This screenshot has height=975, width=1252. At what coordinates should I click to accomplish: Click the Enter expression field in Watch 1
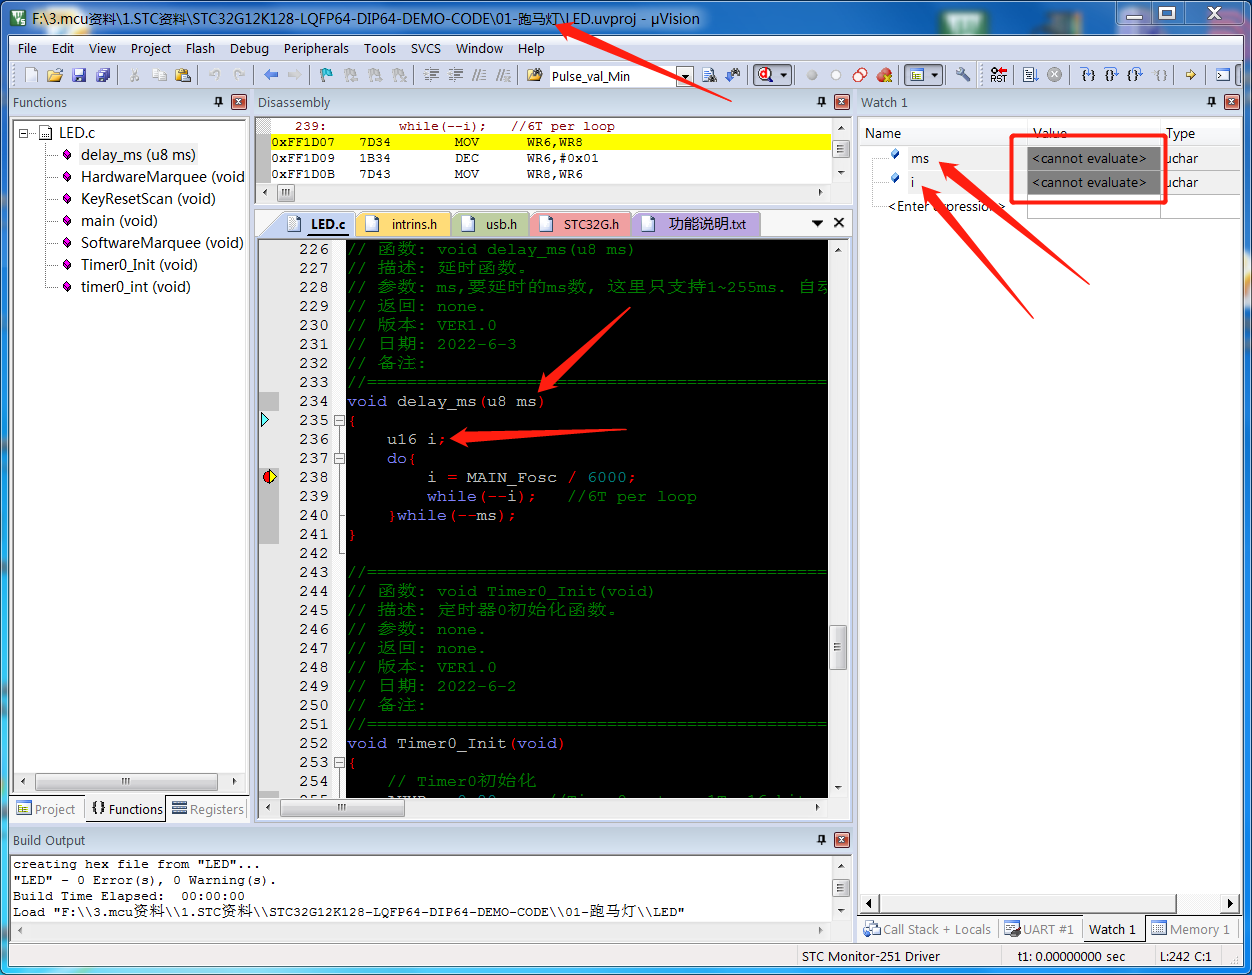click(x=945, y=206)
